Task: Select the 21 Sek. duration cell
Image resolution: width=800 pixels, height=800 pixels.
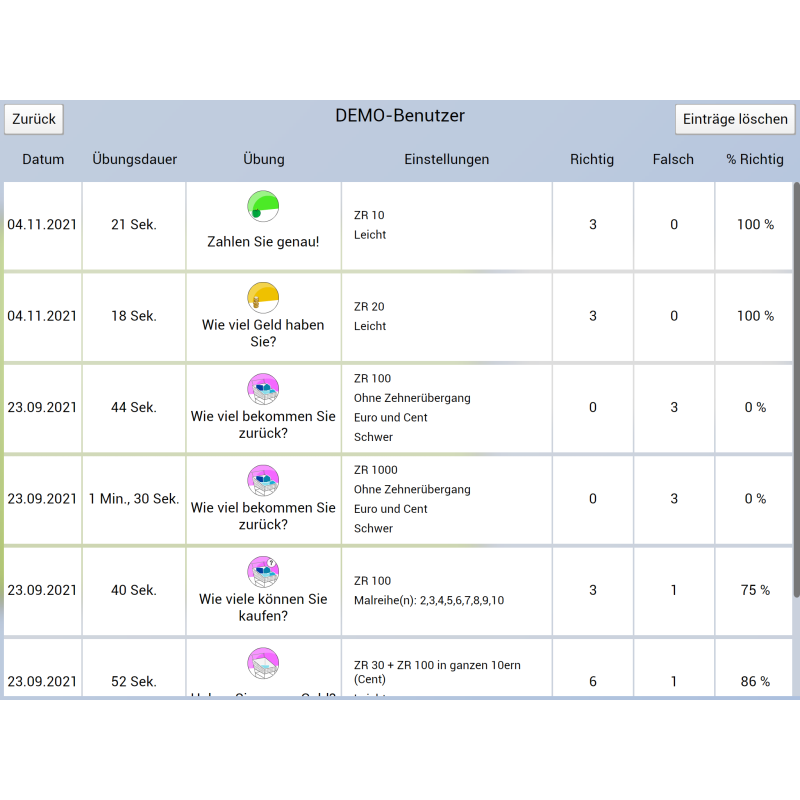Action: pyautogui.click(x=134, y=225)
